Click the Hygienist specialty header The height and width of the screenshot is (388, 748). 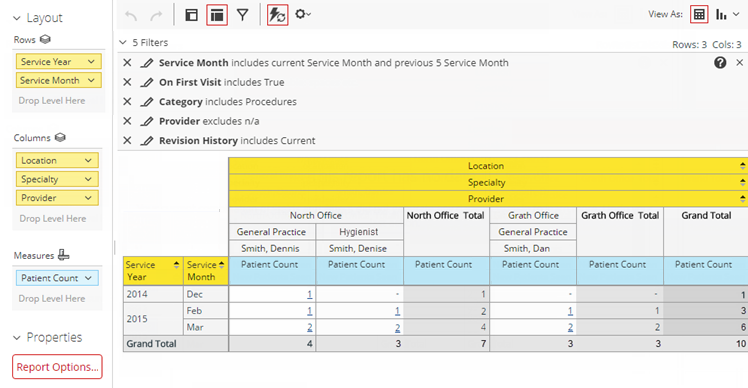[x=359, y=232]
